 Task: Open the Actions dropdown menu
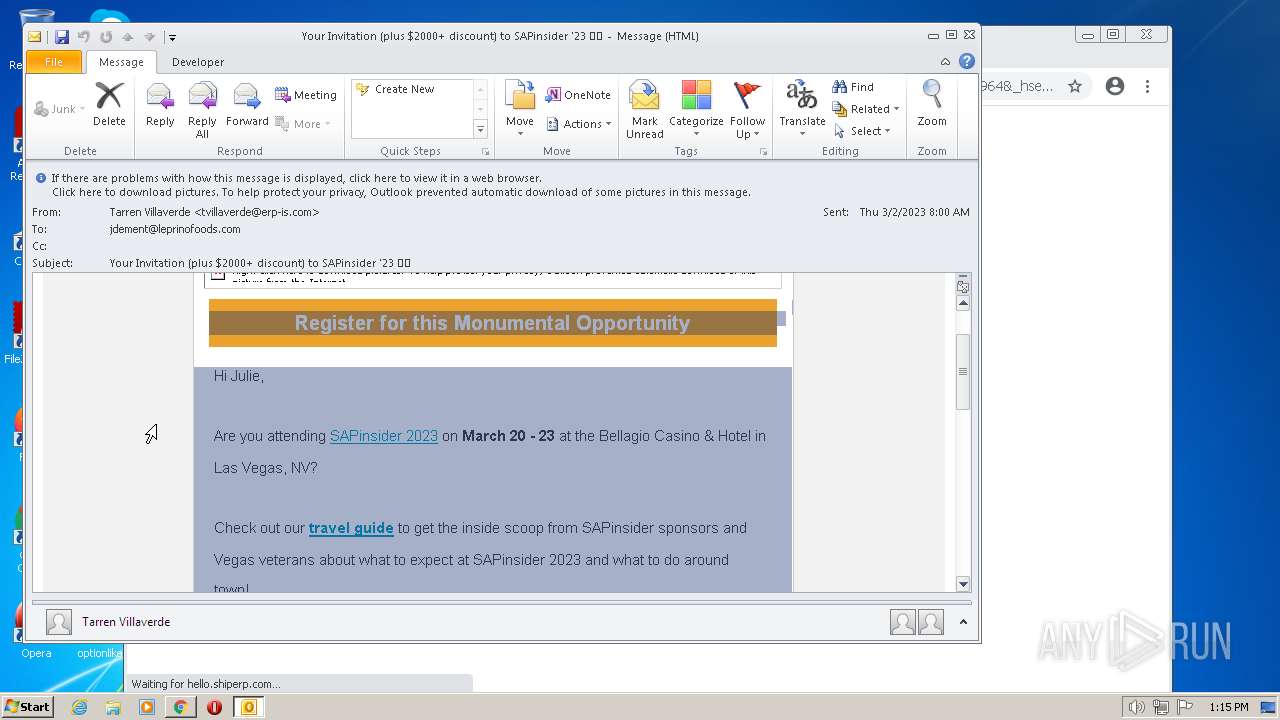pos(579,124)
